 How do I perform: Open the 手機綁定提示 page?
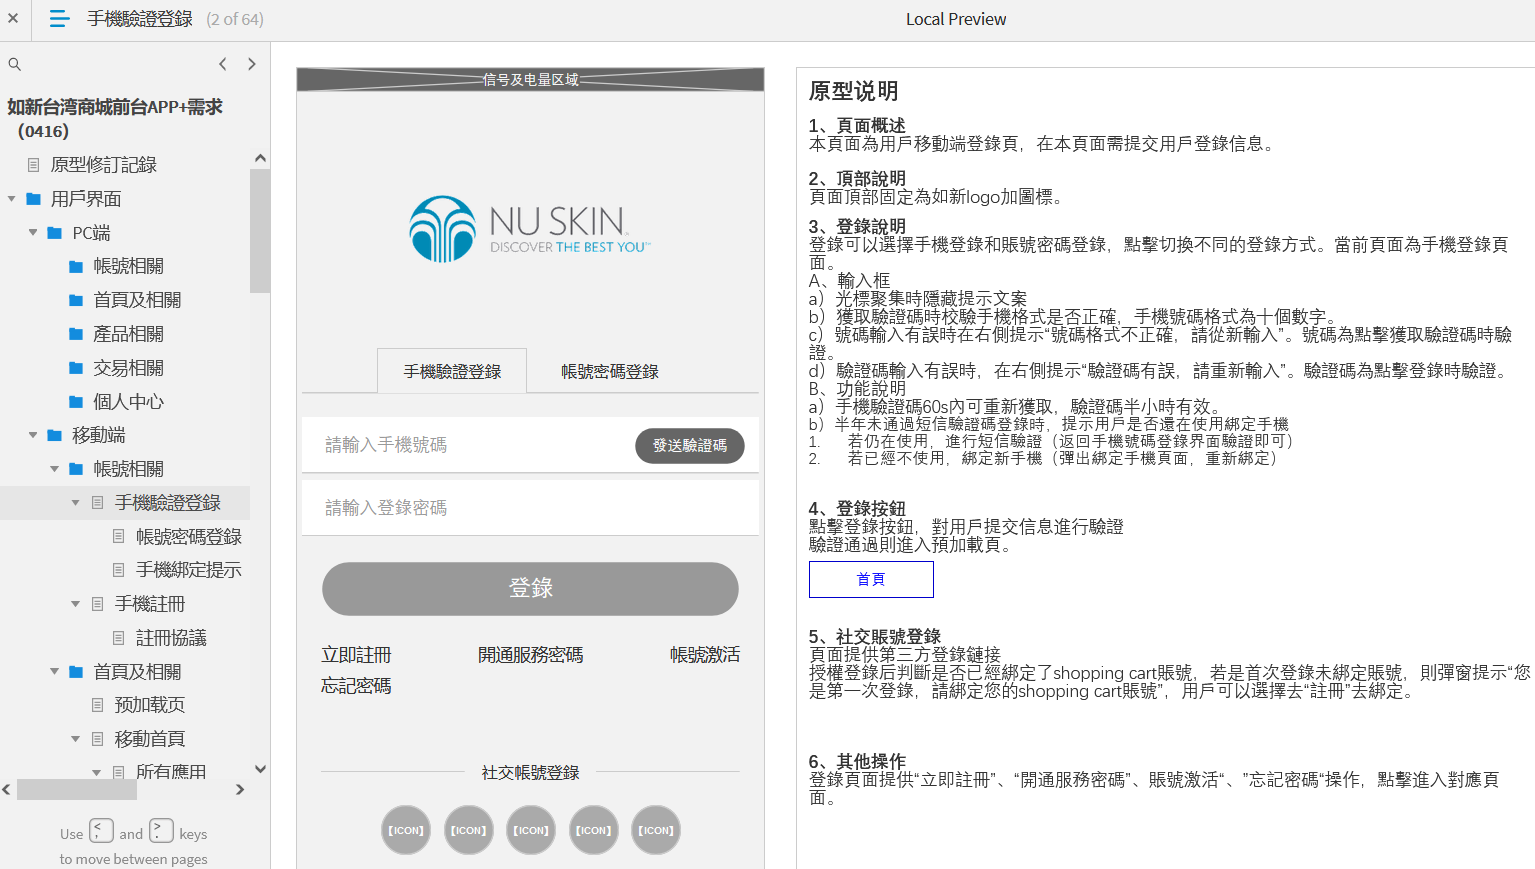pyautogui.click(x=189, y=570)
